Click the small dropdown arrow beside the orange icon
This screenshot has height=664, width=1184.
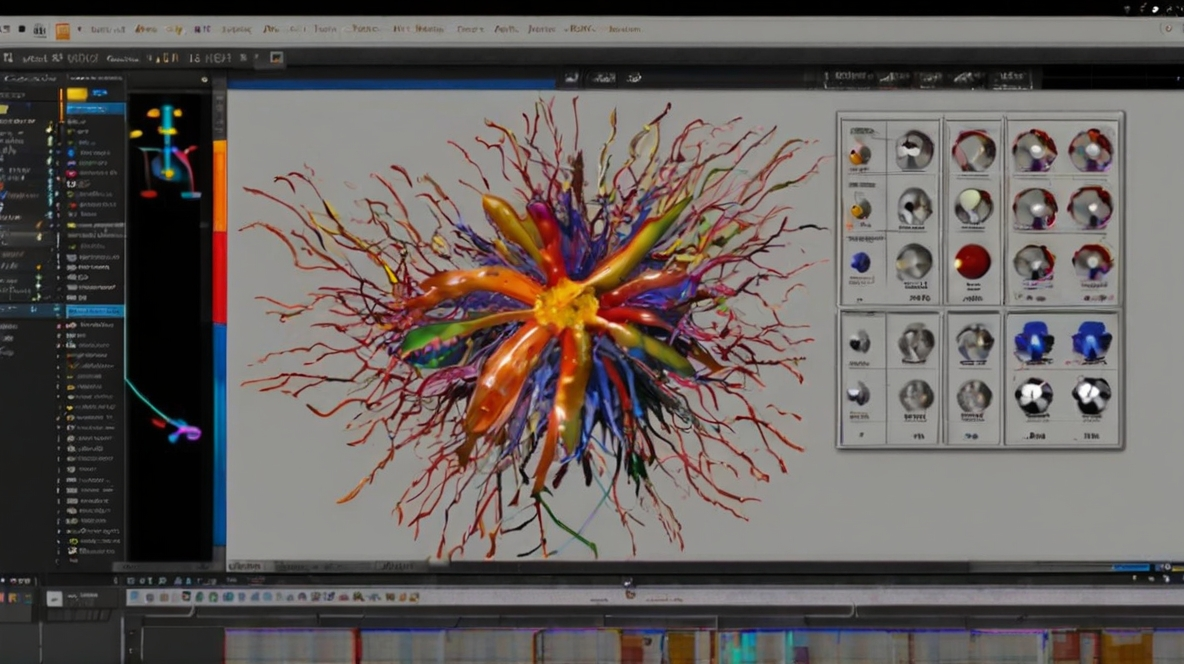[x=80, y=29]
